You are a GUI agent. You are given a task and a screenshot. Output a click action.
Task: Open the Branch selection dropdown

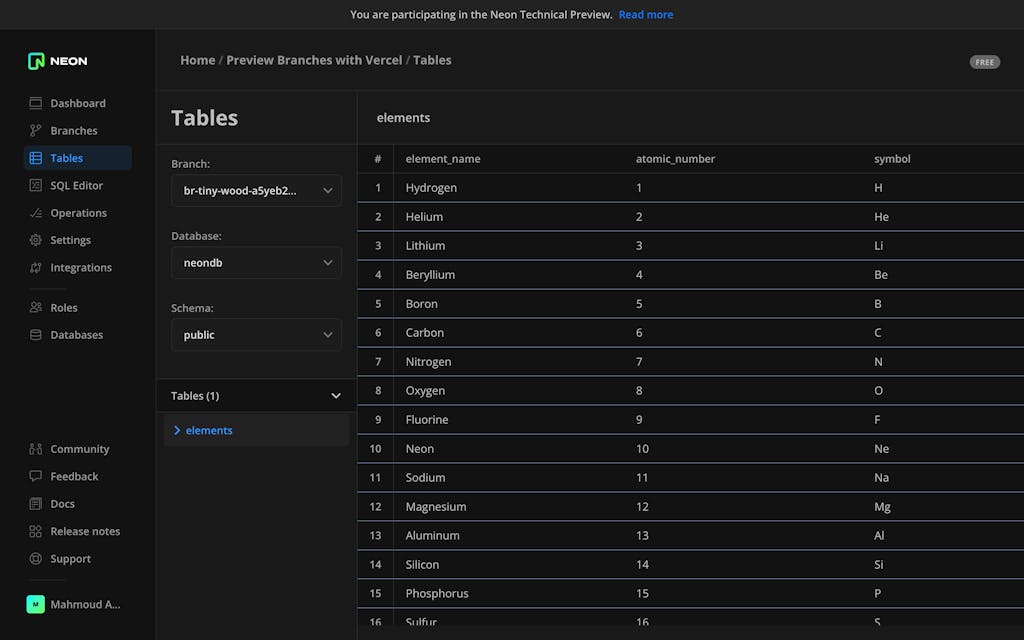point(256,191)
